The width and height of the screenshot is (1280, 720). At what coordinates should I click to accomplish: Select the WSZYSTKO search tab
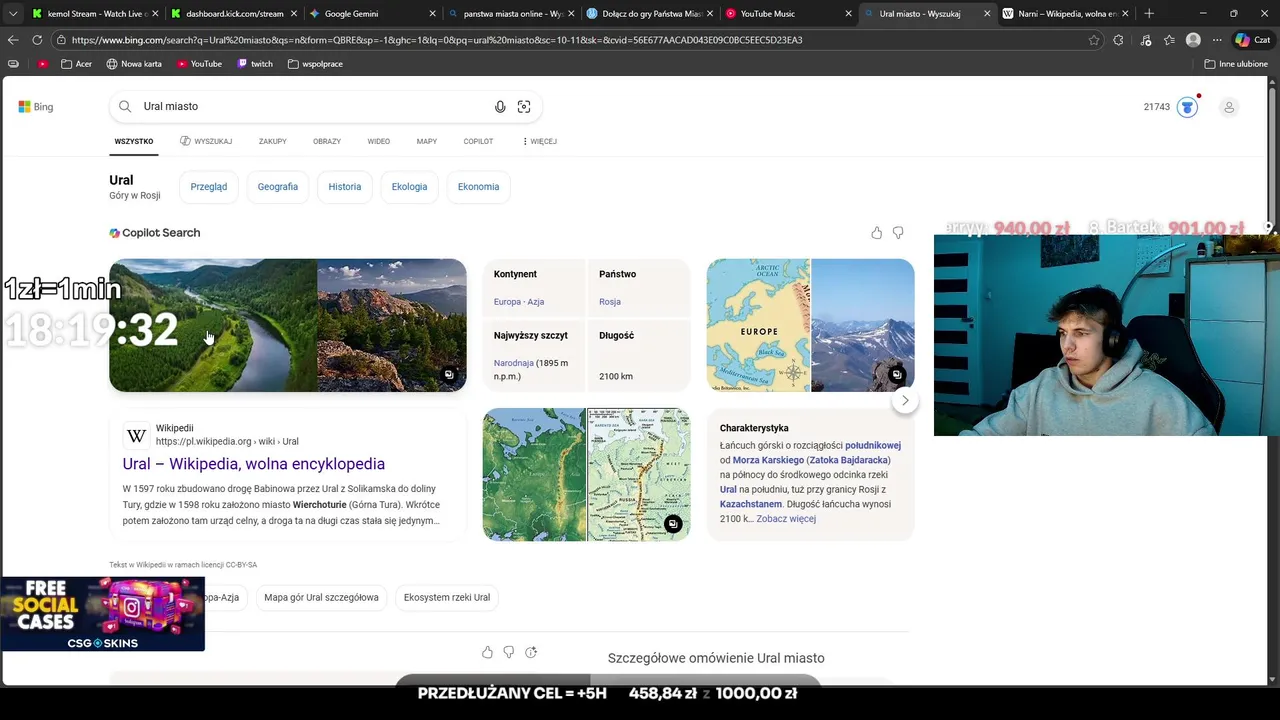point(134,141)
